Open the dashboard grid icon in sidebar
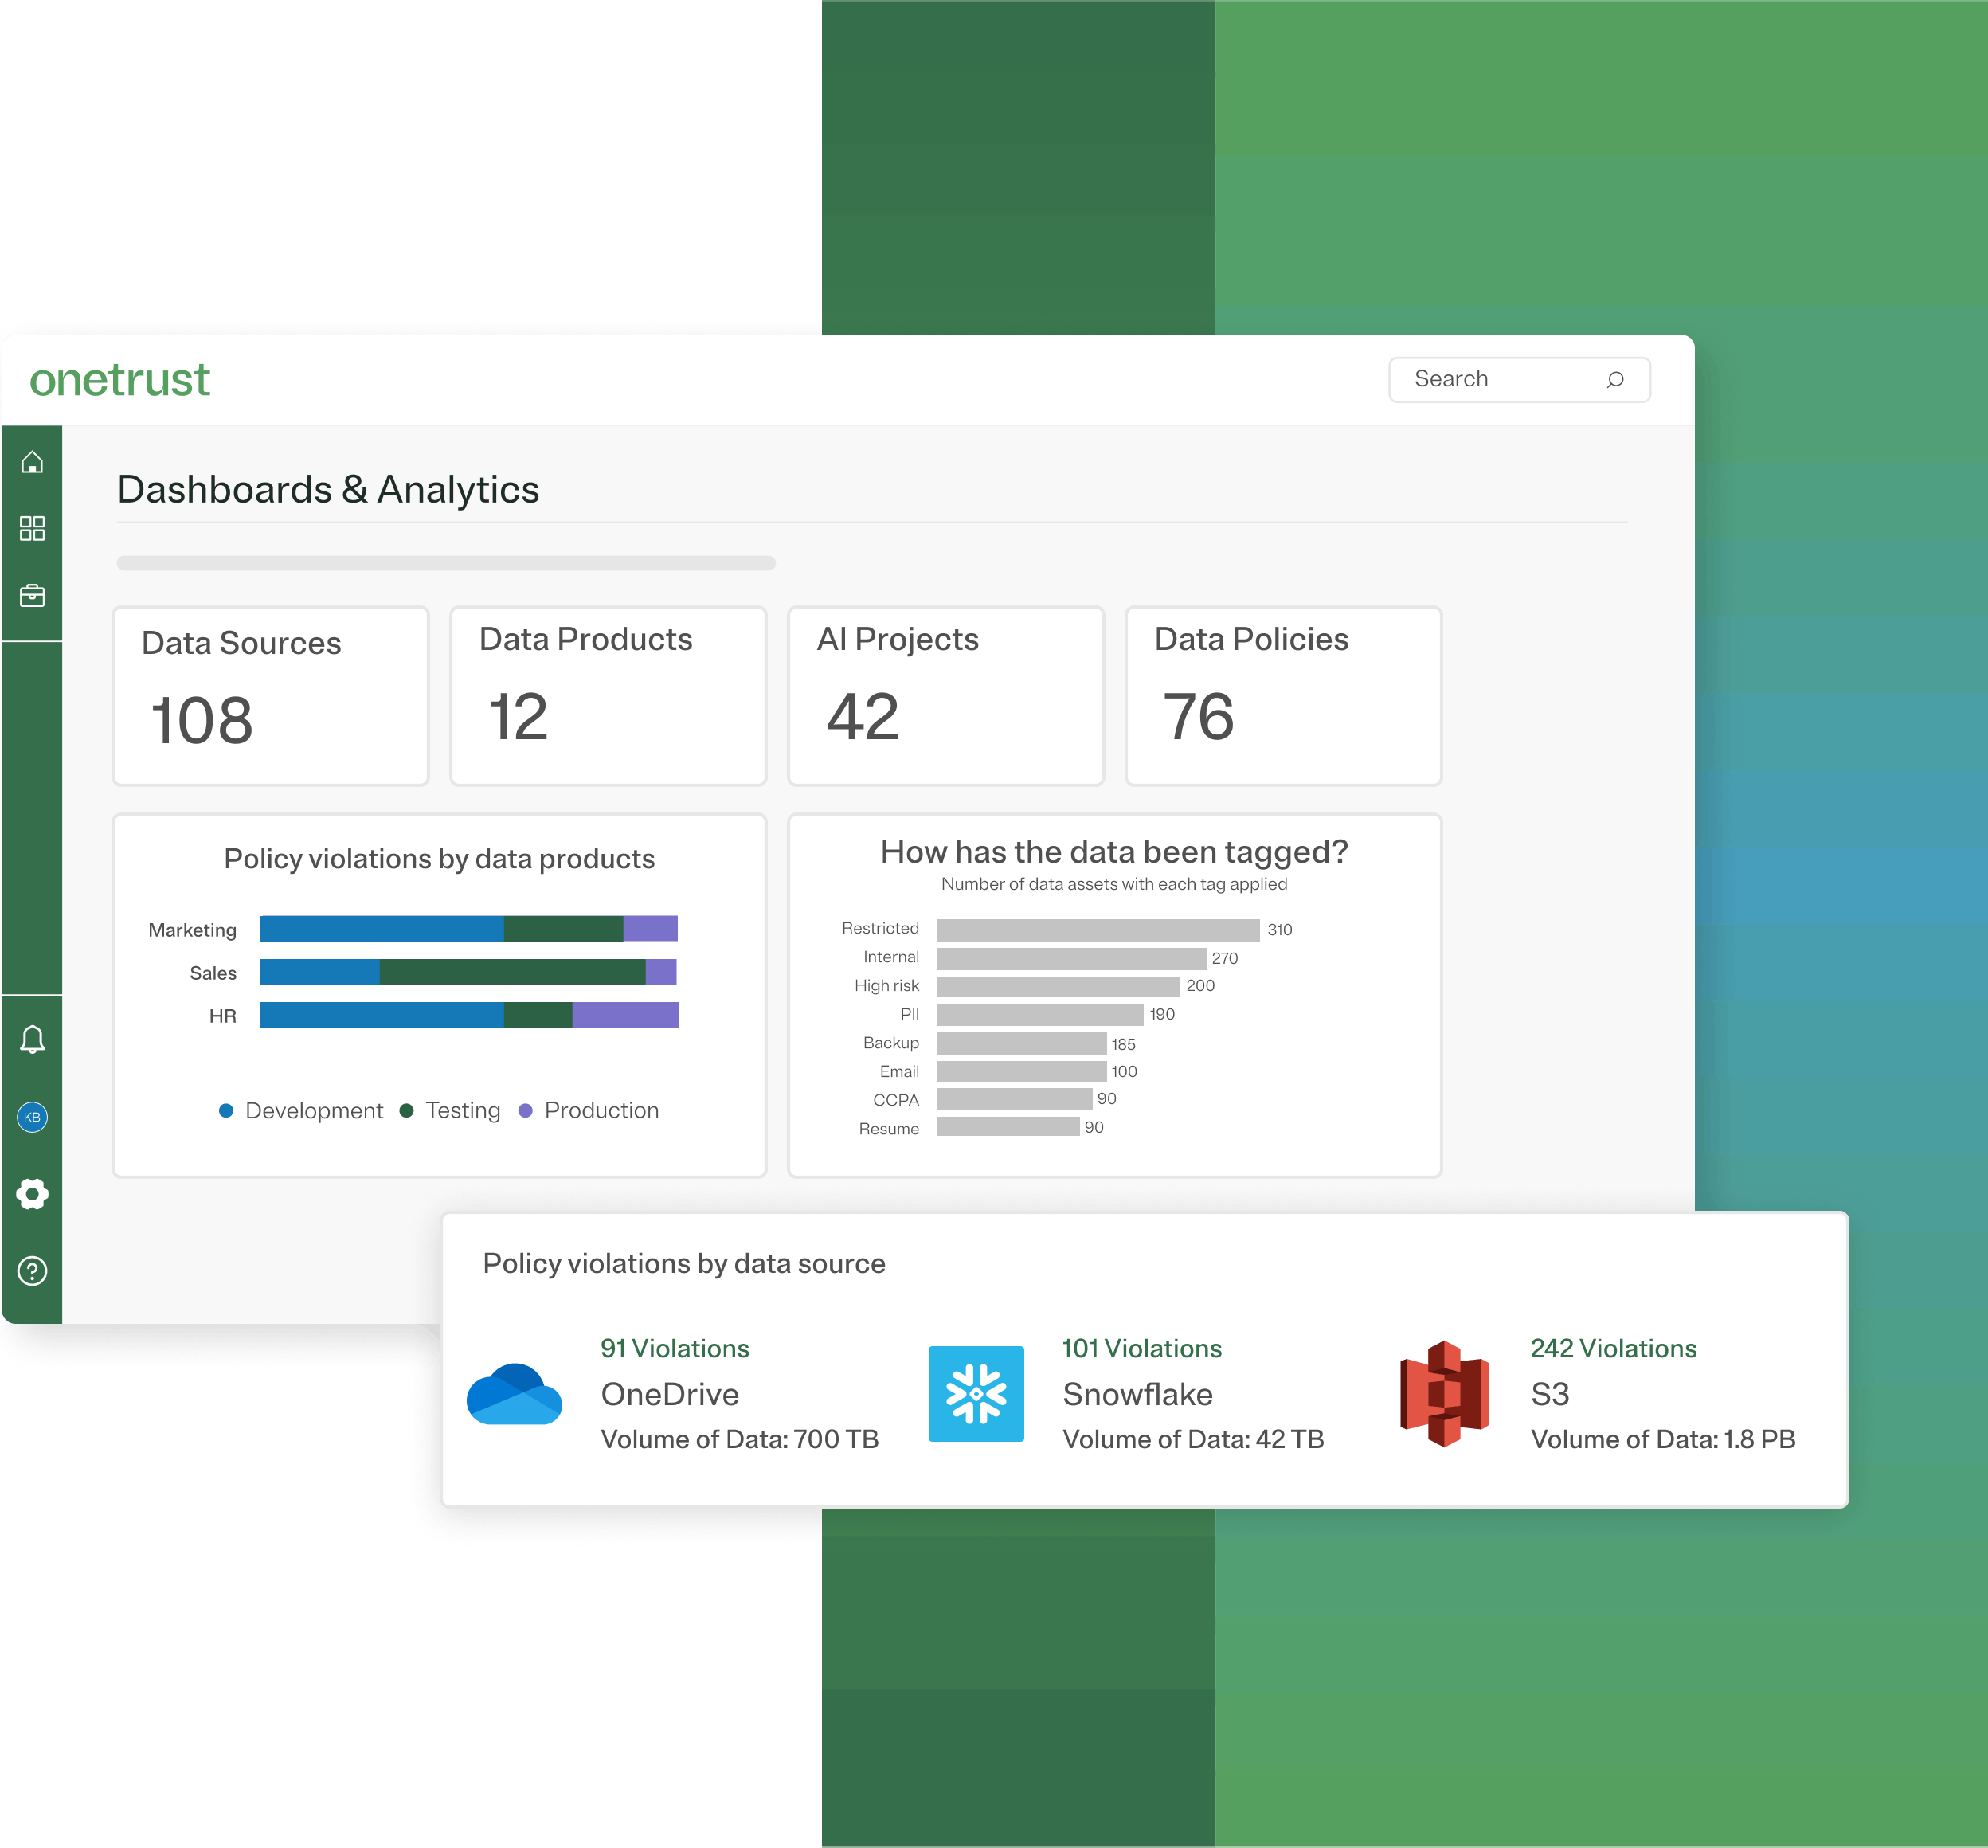This screenshot has width=1988, height=1848. coord(32,528)
